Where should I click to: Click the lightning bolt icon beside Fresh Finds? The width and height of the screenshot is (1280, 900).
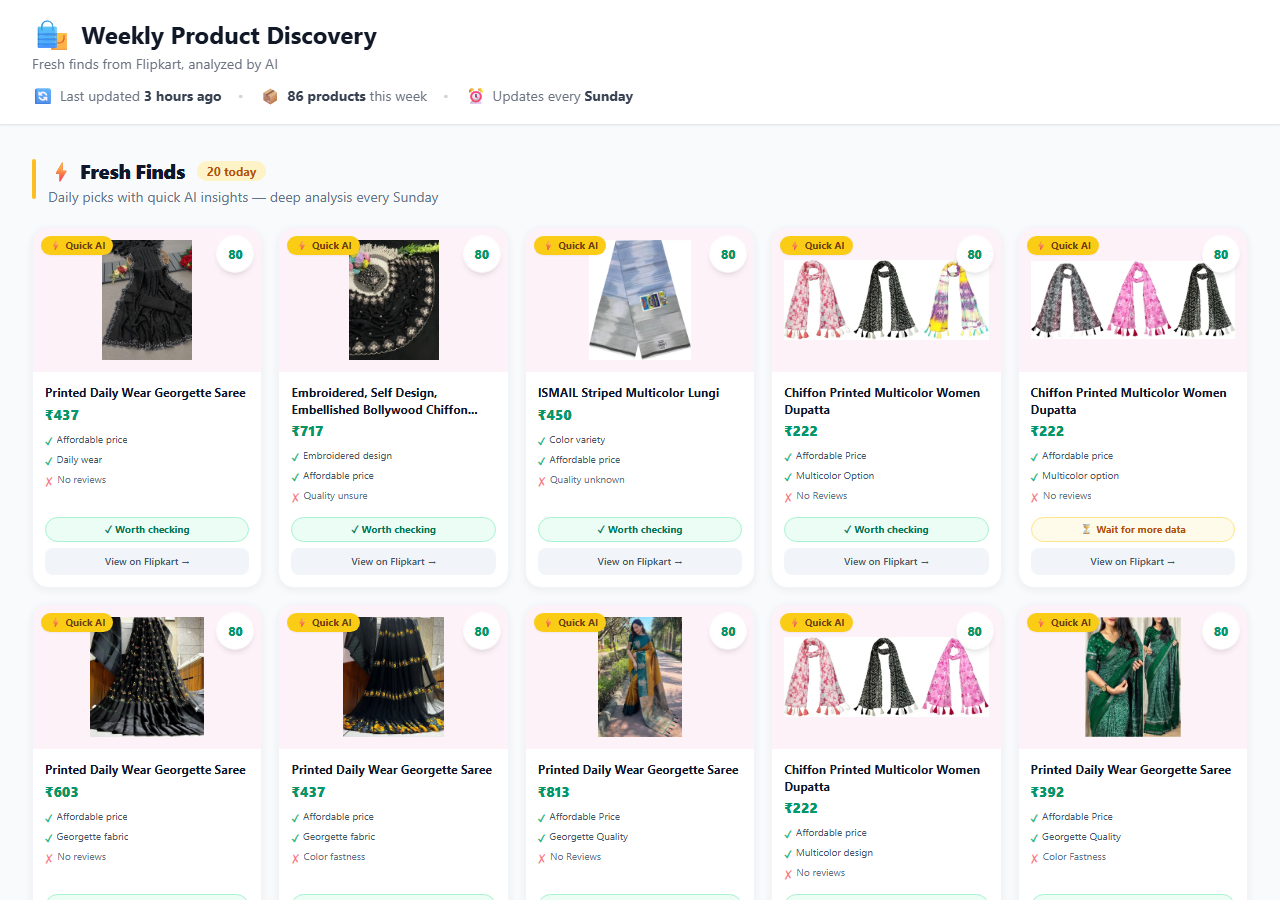(x=61, y=172)
